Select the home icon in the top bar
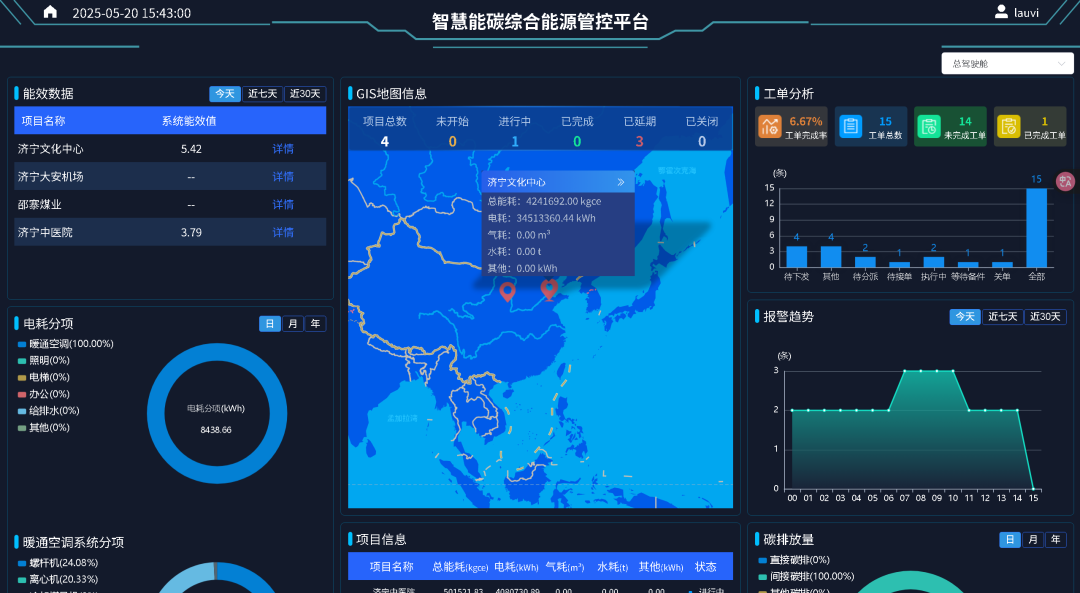The width and height of the screenshot is (1080, 593). [50, 12]
